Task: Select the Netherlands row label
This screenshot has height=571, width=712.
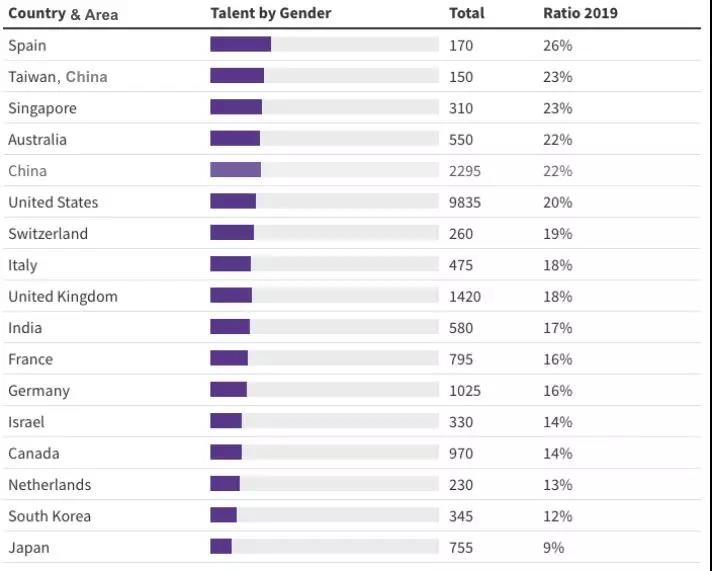Action: pos(49,485)
